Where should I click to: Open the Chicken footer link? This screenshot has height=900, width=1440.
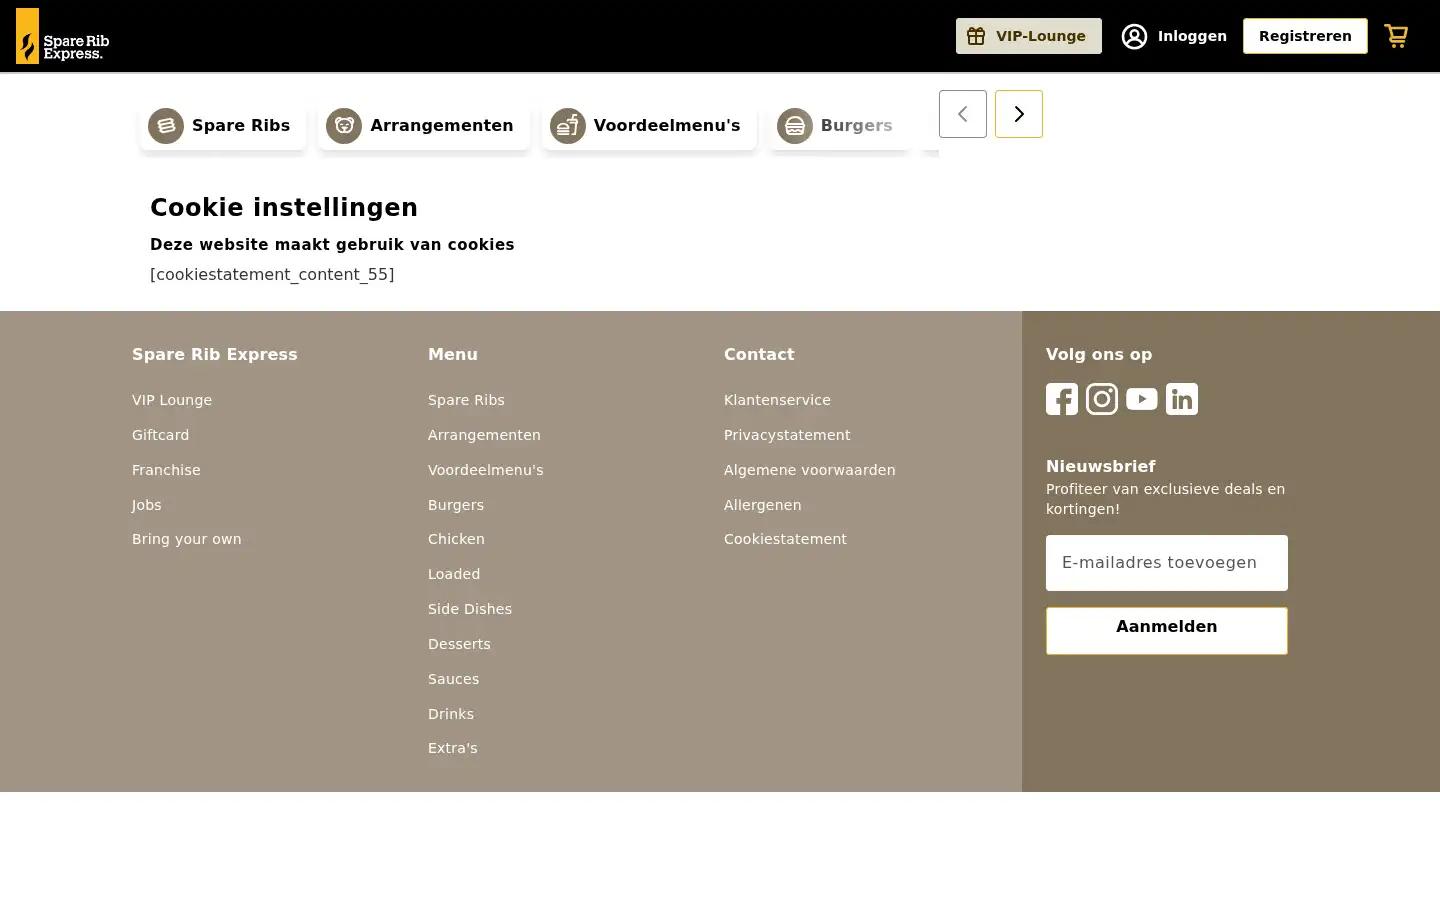coord(456,539)
